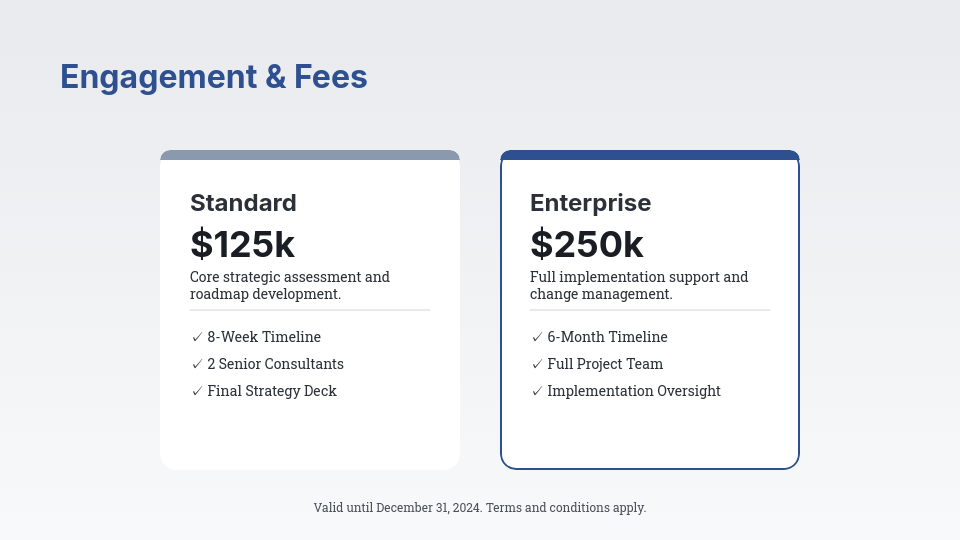Screen dimensions: 960x540
Task: Select the checkmark before Final Strategy Deck
Action: [x=197, y=392]
